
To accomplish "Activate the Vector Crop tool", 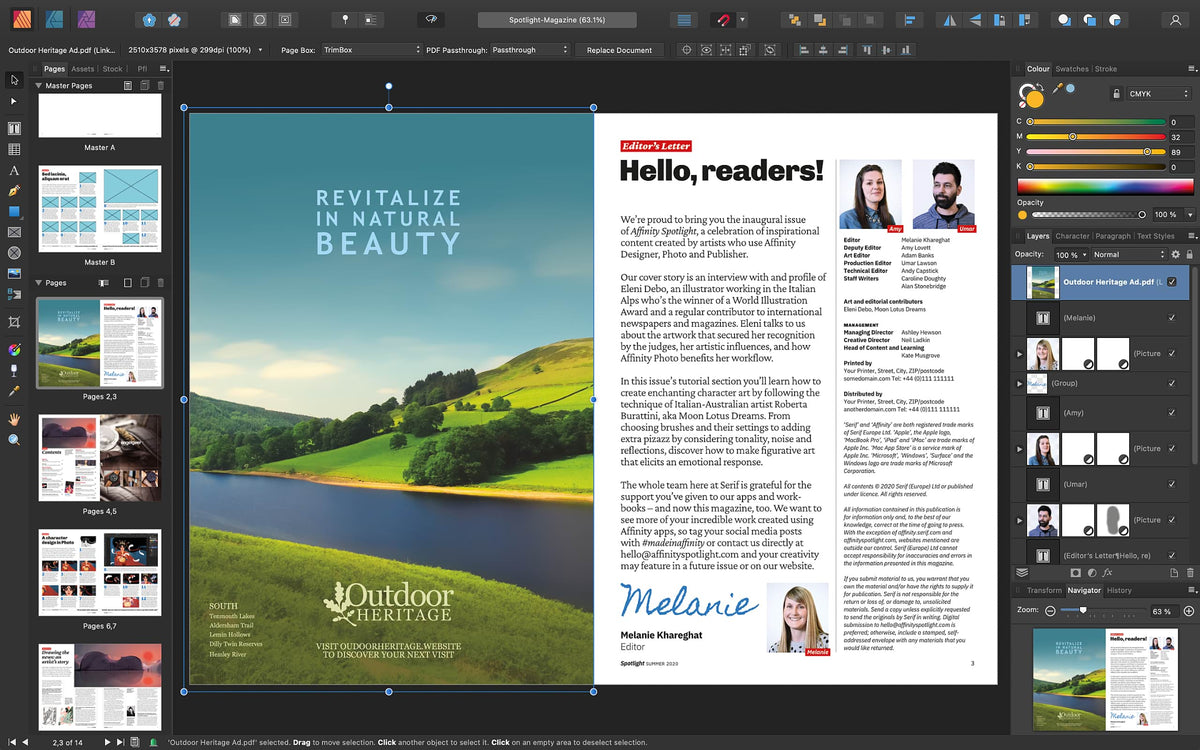I will point(14,322).
